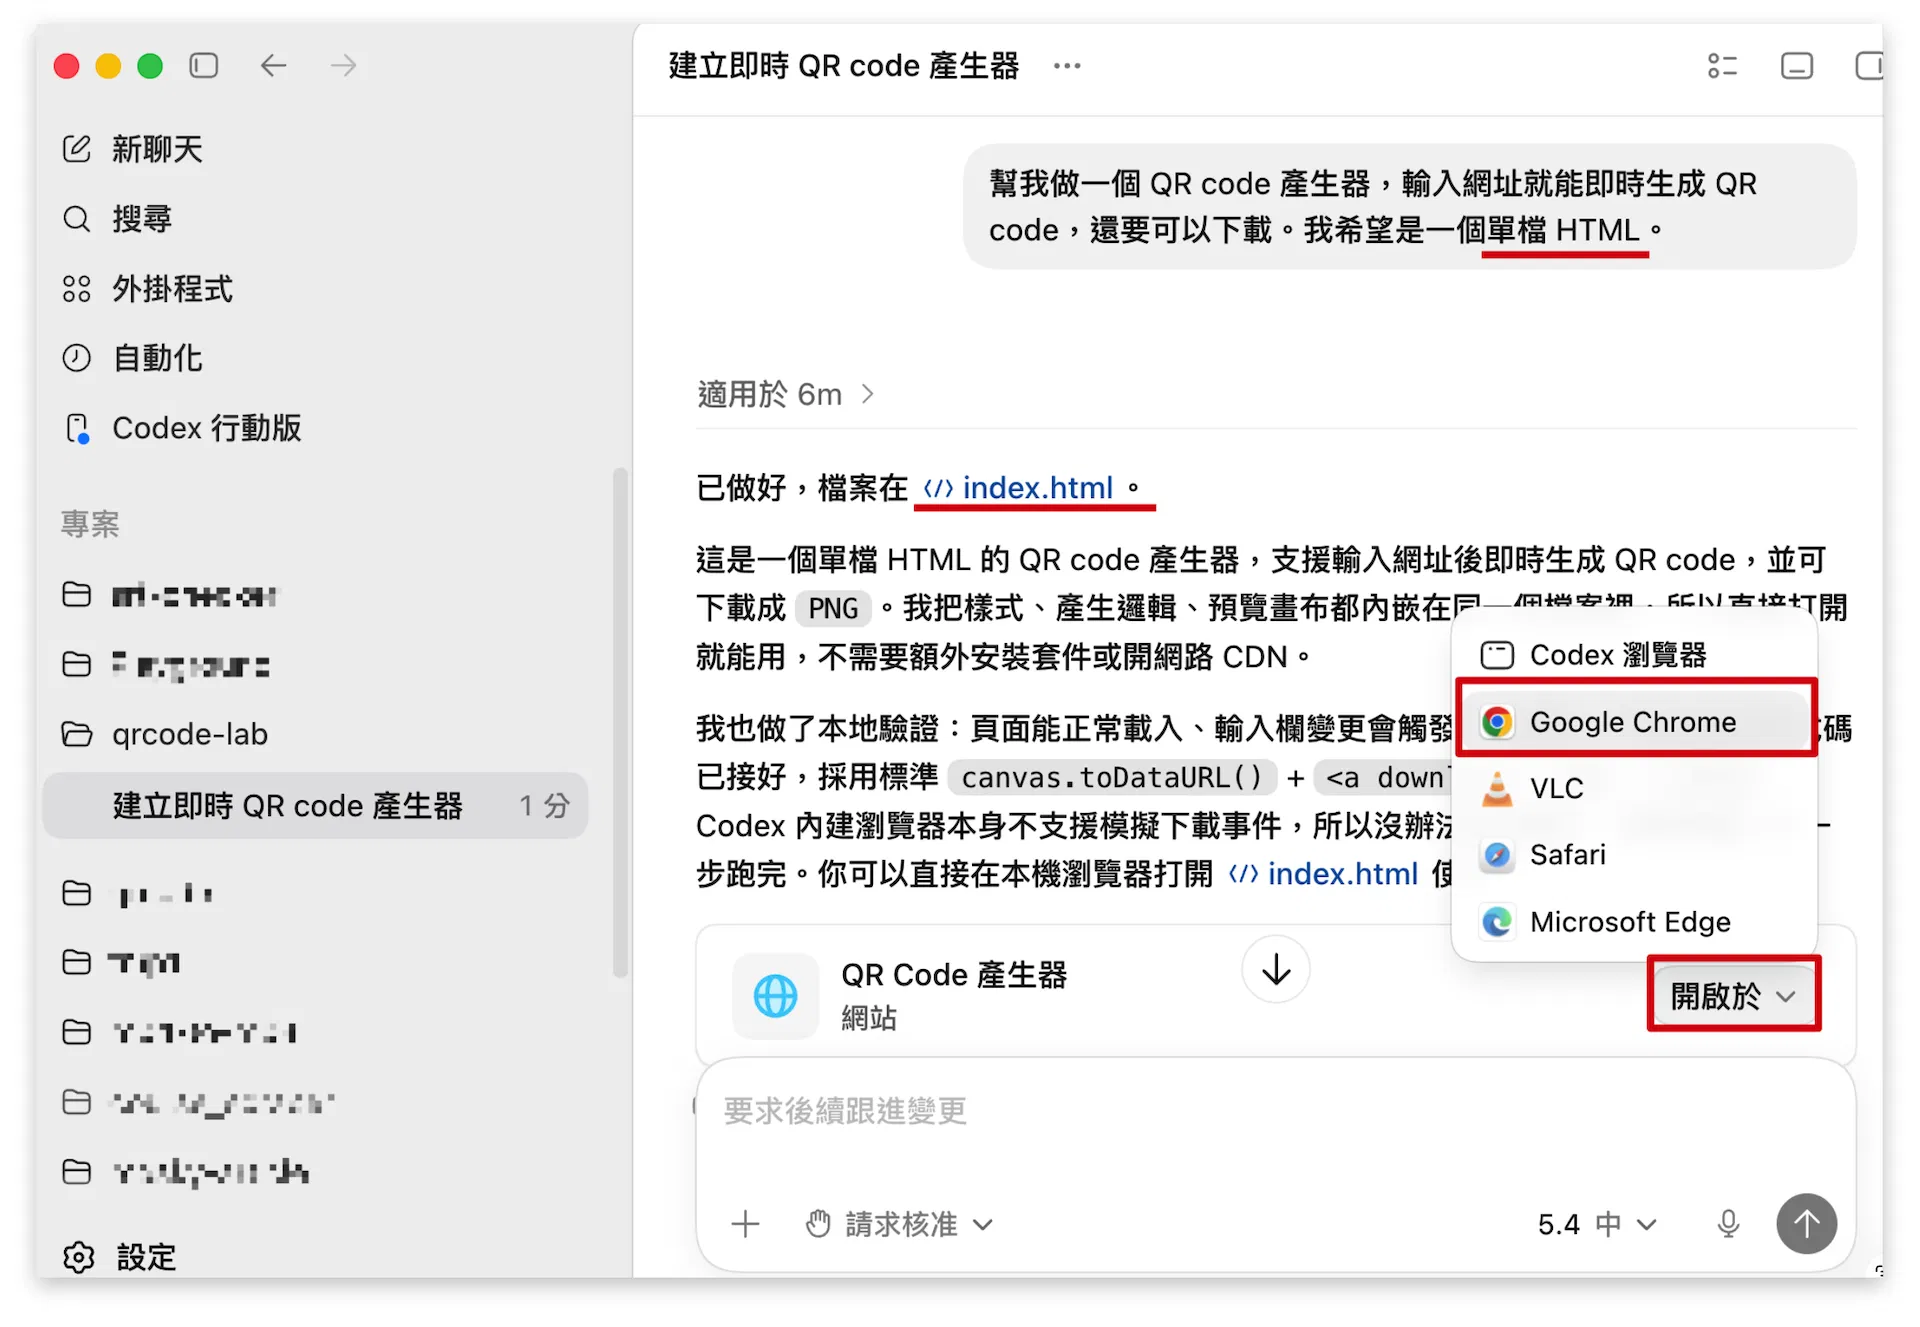Click the plus attachment icon in composer

point(745,1224)
